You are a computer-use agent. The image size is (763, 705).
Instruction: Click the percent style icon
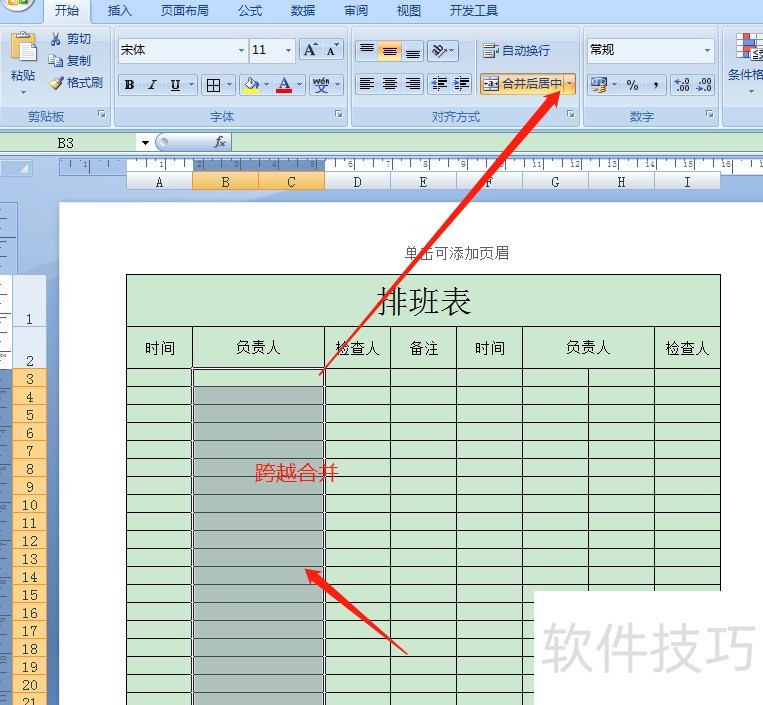coord(632,85)
